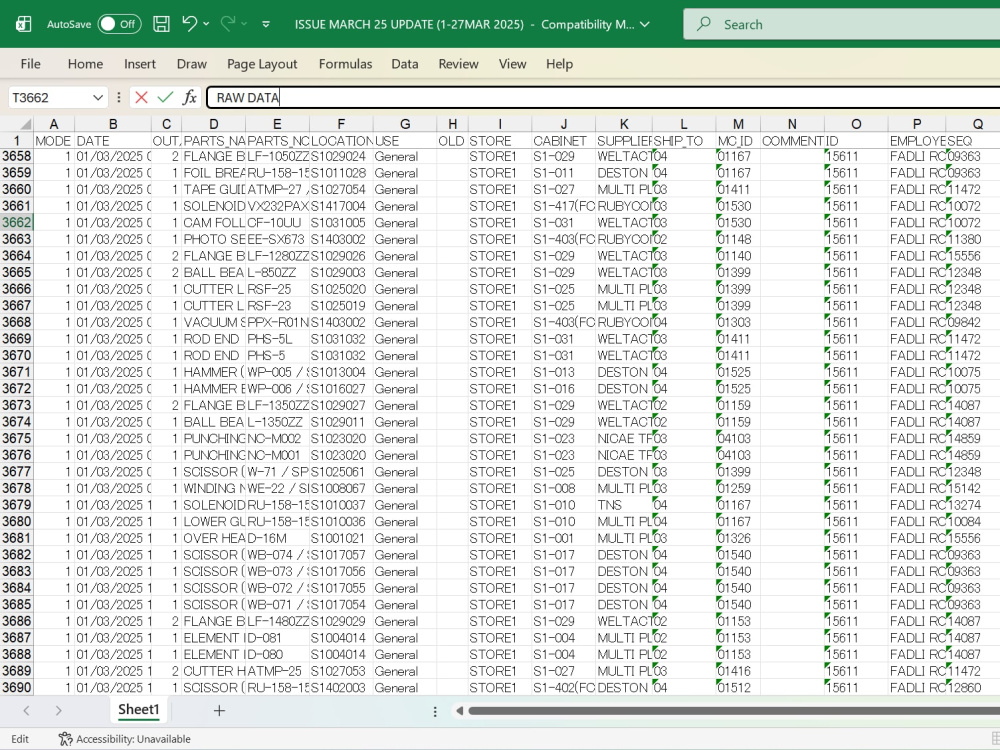Viewport: 1000px width, 750px height.
Task: Open the Review tab
Action: [458, 64]
